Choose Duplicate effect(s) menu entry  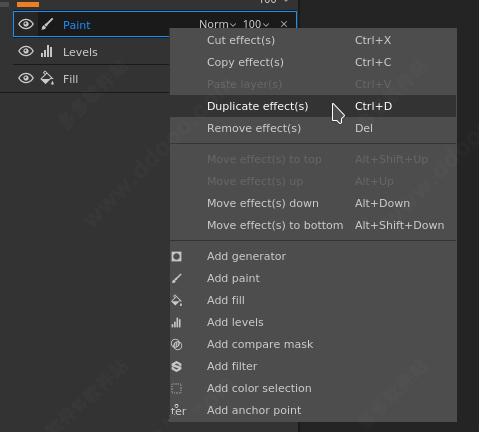[313, 106]
